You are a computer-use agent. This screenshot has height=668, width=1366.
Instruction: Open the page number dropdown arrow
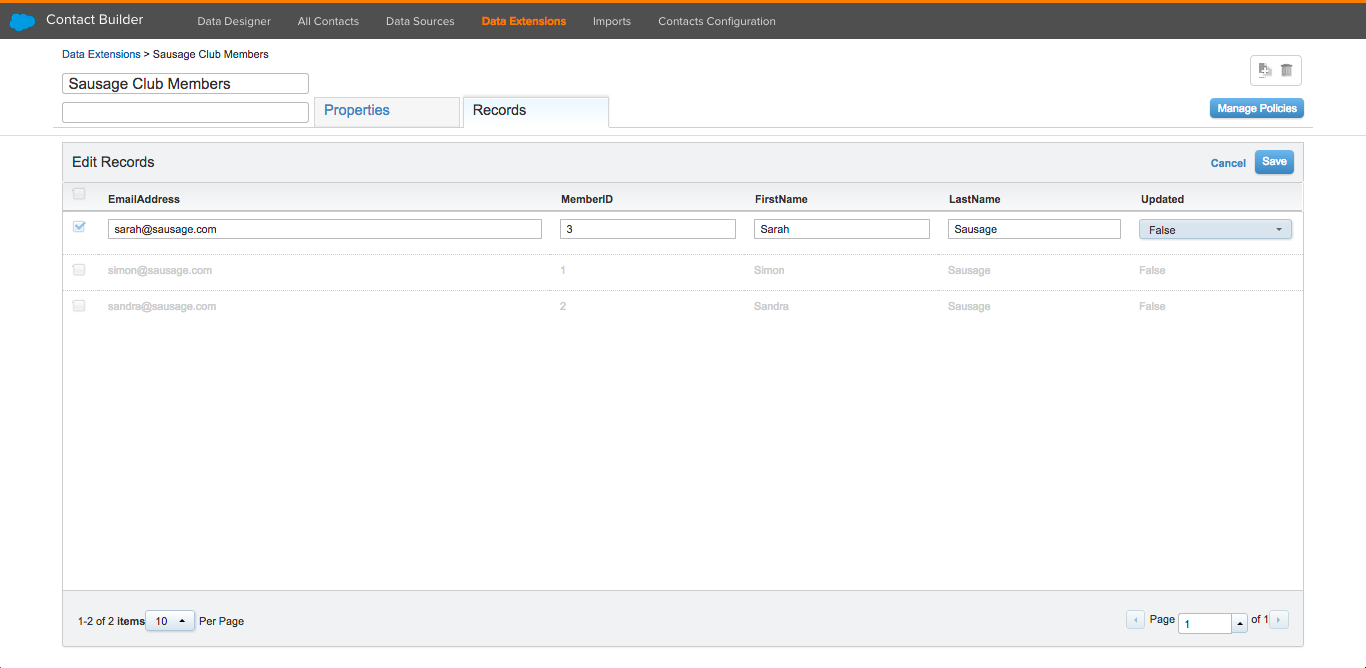click(1240, 623)
